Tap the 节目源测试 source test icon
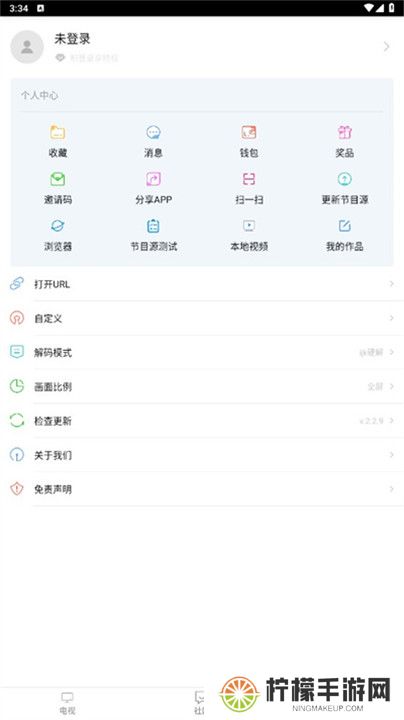Viewport: 404px width, 720px height. (153, 226)
